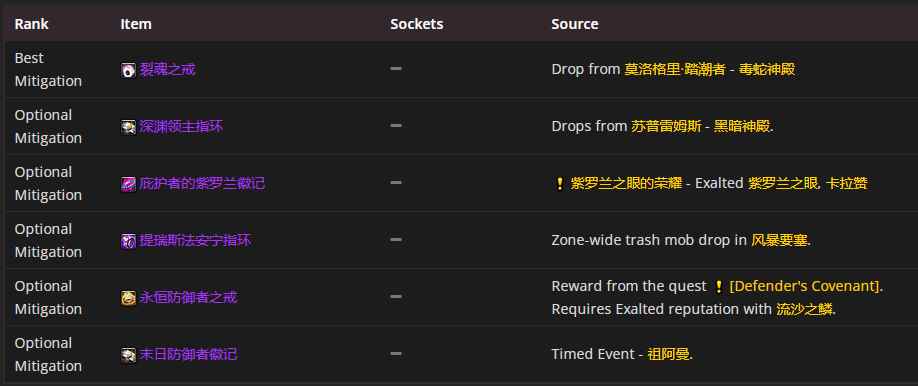Click the Rank column header
Screen dimensions: 918x386
(x=32, y=24)
